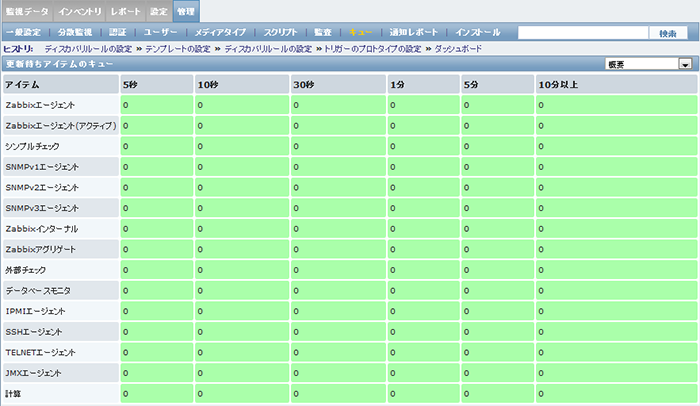Open the 監視データ tab
This screenshot has width=700, height=406.
[26, 11]
